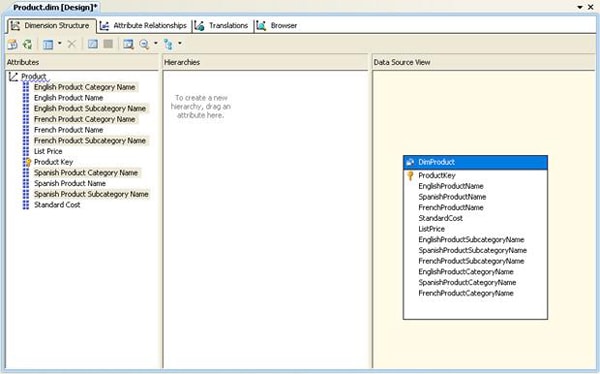Select English Product Name attribute

tap(68, 98)
